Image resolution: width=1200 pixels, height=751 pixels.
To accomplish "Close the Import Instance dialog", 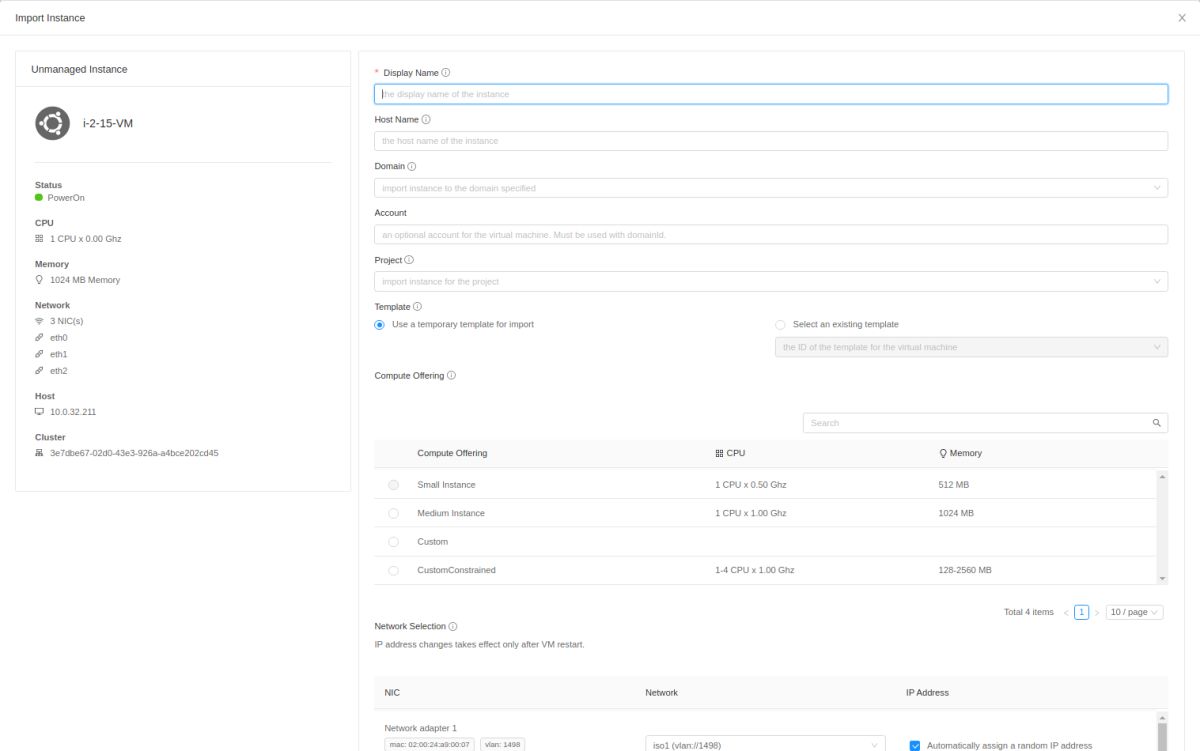I will coord(1182,18).
